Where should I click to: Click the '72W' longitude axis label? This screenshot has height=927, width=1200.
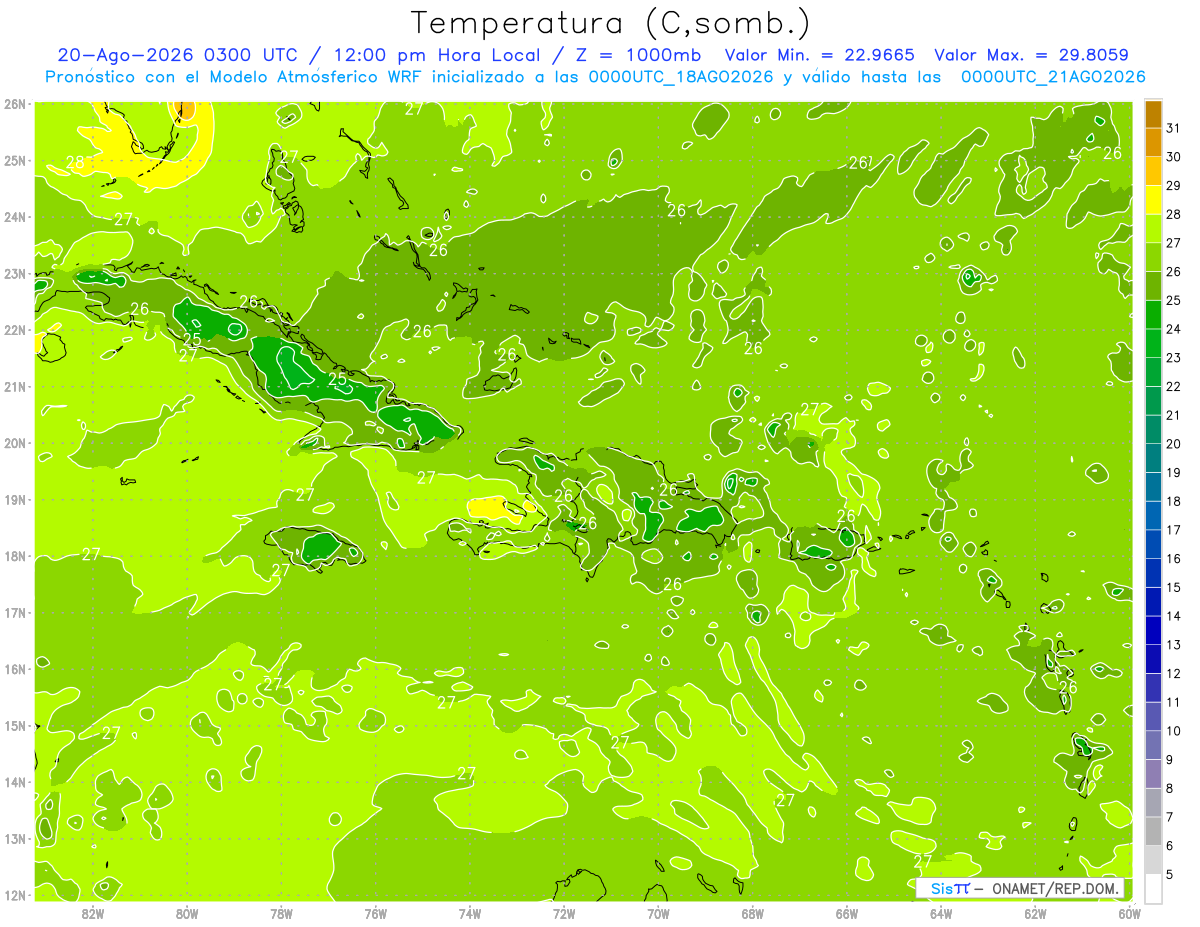click(564, 913)
